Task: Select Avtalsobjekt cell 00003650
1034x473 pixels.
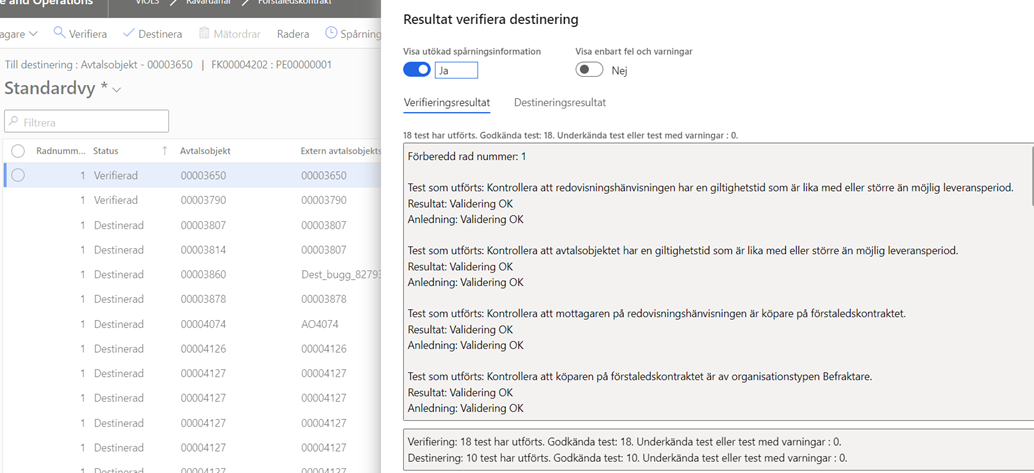Action: tap(203, 176)
